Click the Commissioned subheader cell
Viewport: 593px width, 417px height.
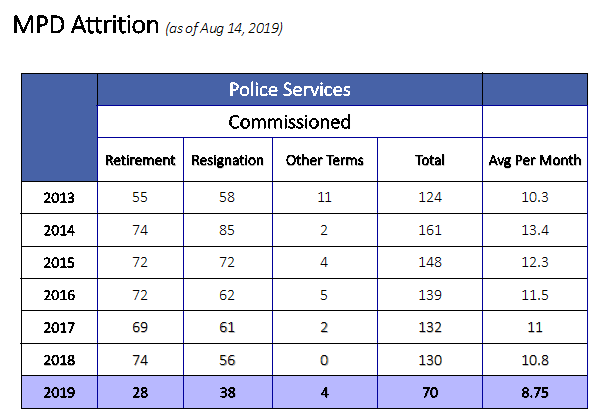click(290, 122)
